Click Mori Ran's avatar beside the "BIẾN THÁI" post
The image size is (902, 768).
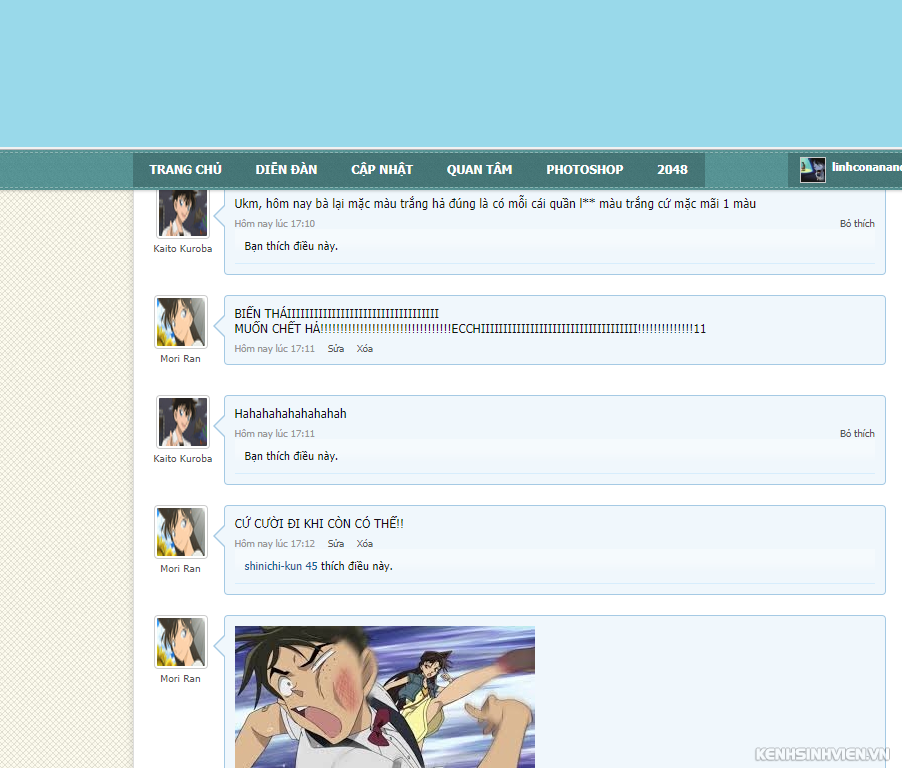(x=181, y=322)
